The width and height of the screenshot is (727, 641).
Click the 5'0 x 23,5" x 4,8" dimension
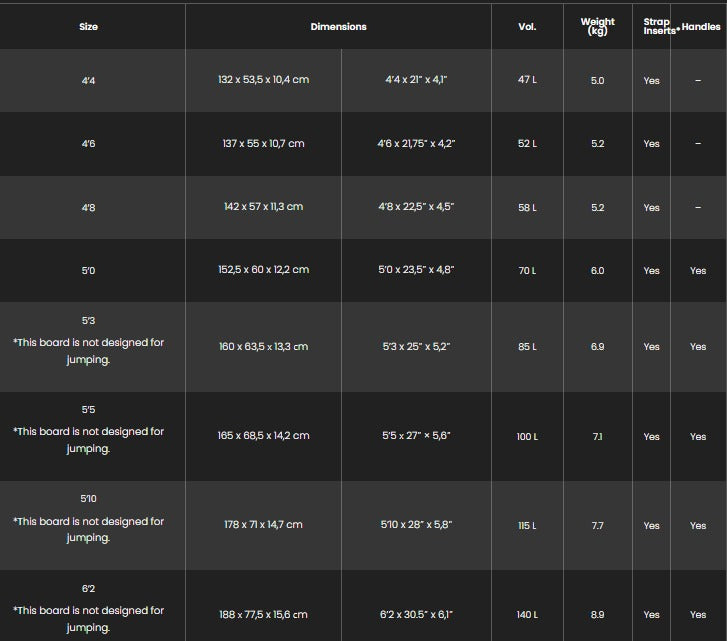(x=416, y=271)
